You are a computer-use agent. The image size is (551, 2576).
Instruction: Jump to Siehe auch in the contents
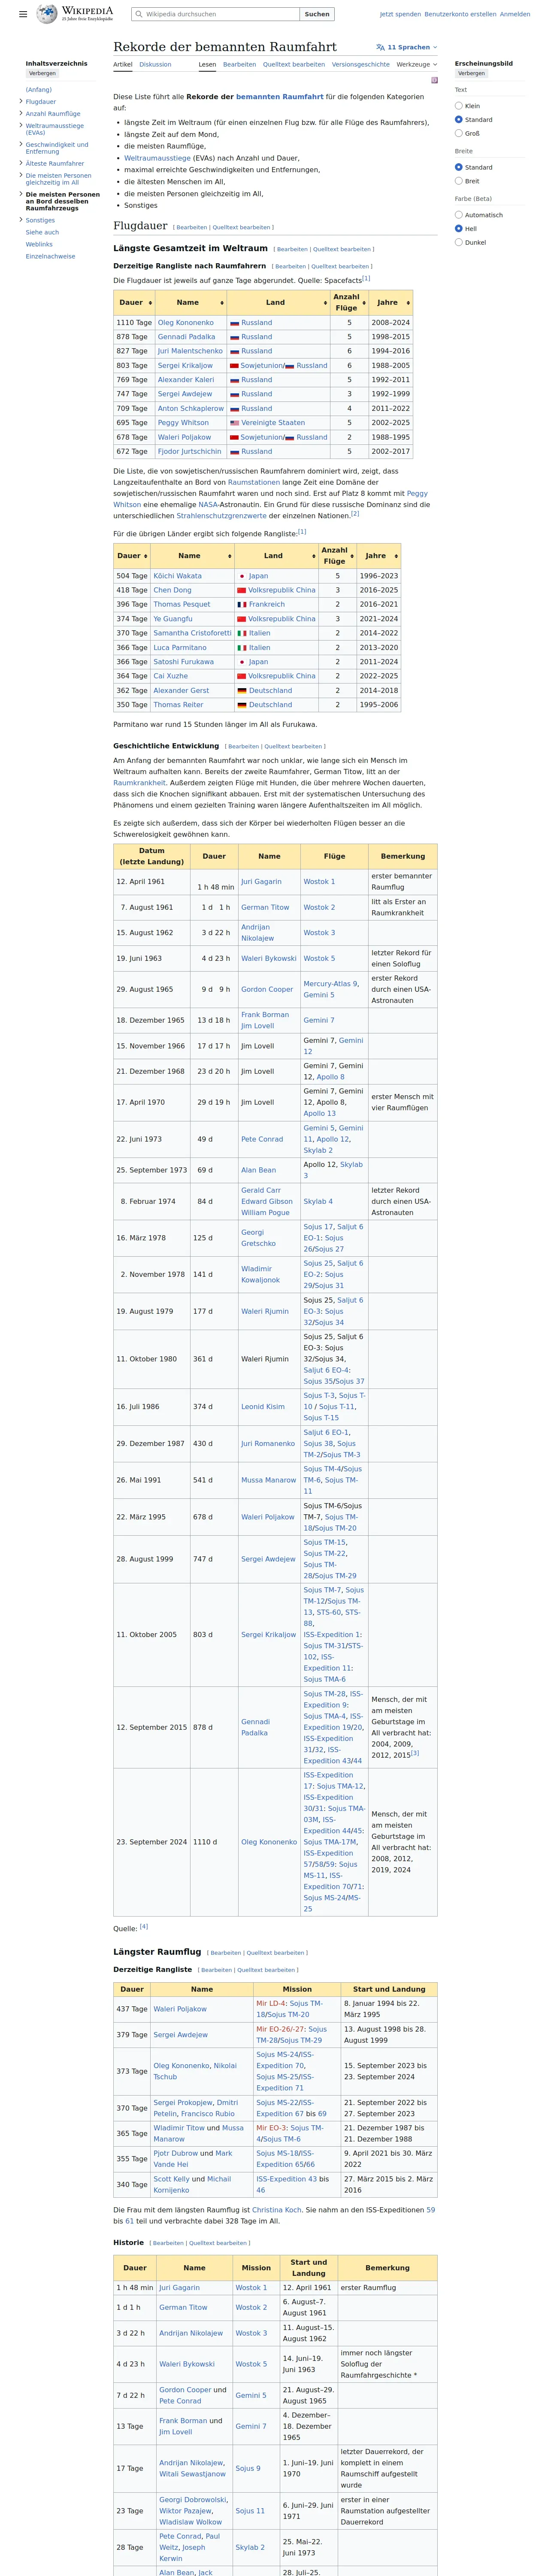tap(42, 232)
